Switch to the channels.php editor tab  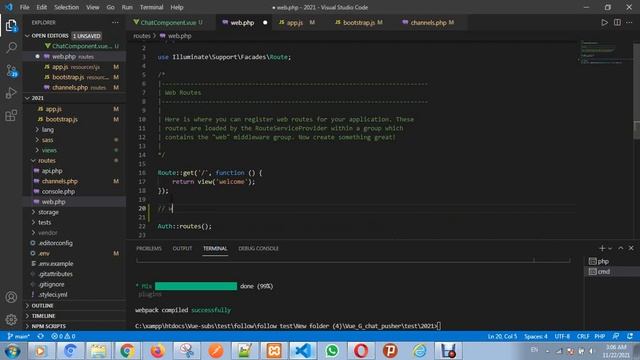click(x=428, y=22)
